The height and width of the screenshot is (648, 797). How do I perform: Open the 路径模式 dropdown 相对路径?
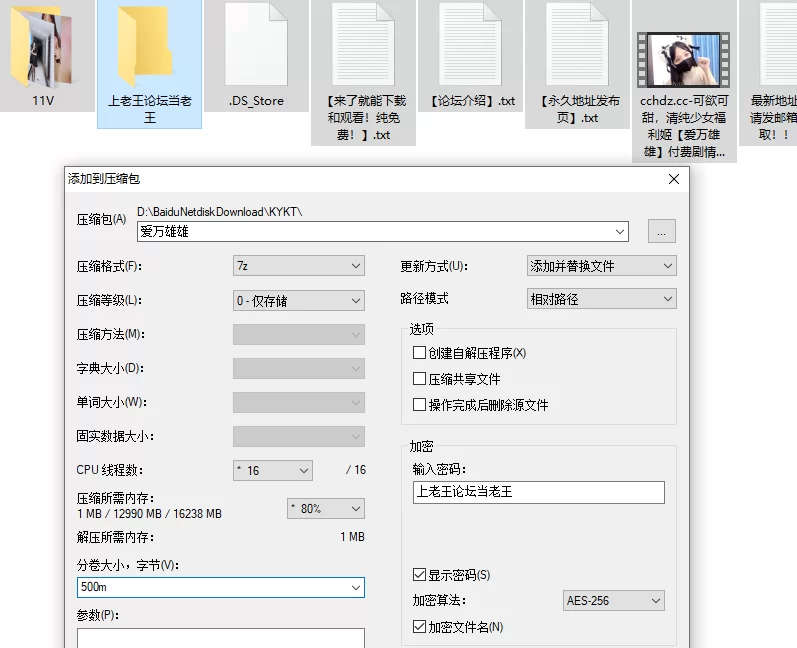602,299
